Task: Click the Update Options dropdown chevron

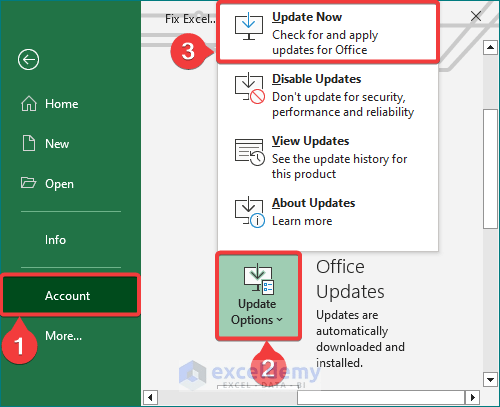Action: [x=279, y=320]
